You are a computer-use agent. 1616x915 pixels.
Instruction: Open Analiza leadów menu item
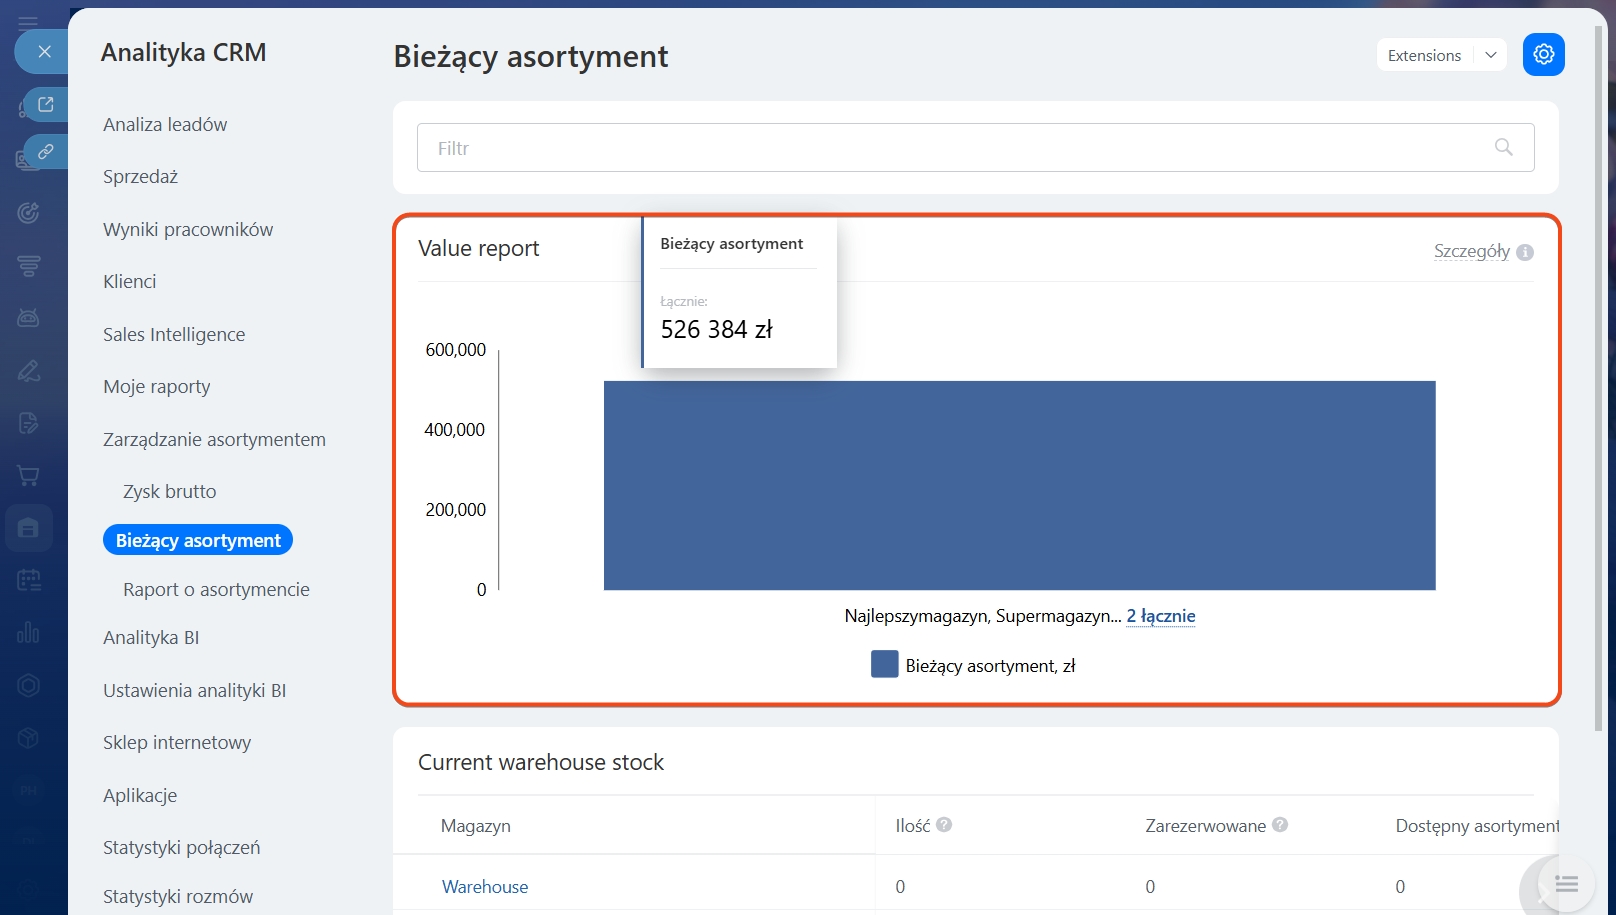click(165, 124)
